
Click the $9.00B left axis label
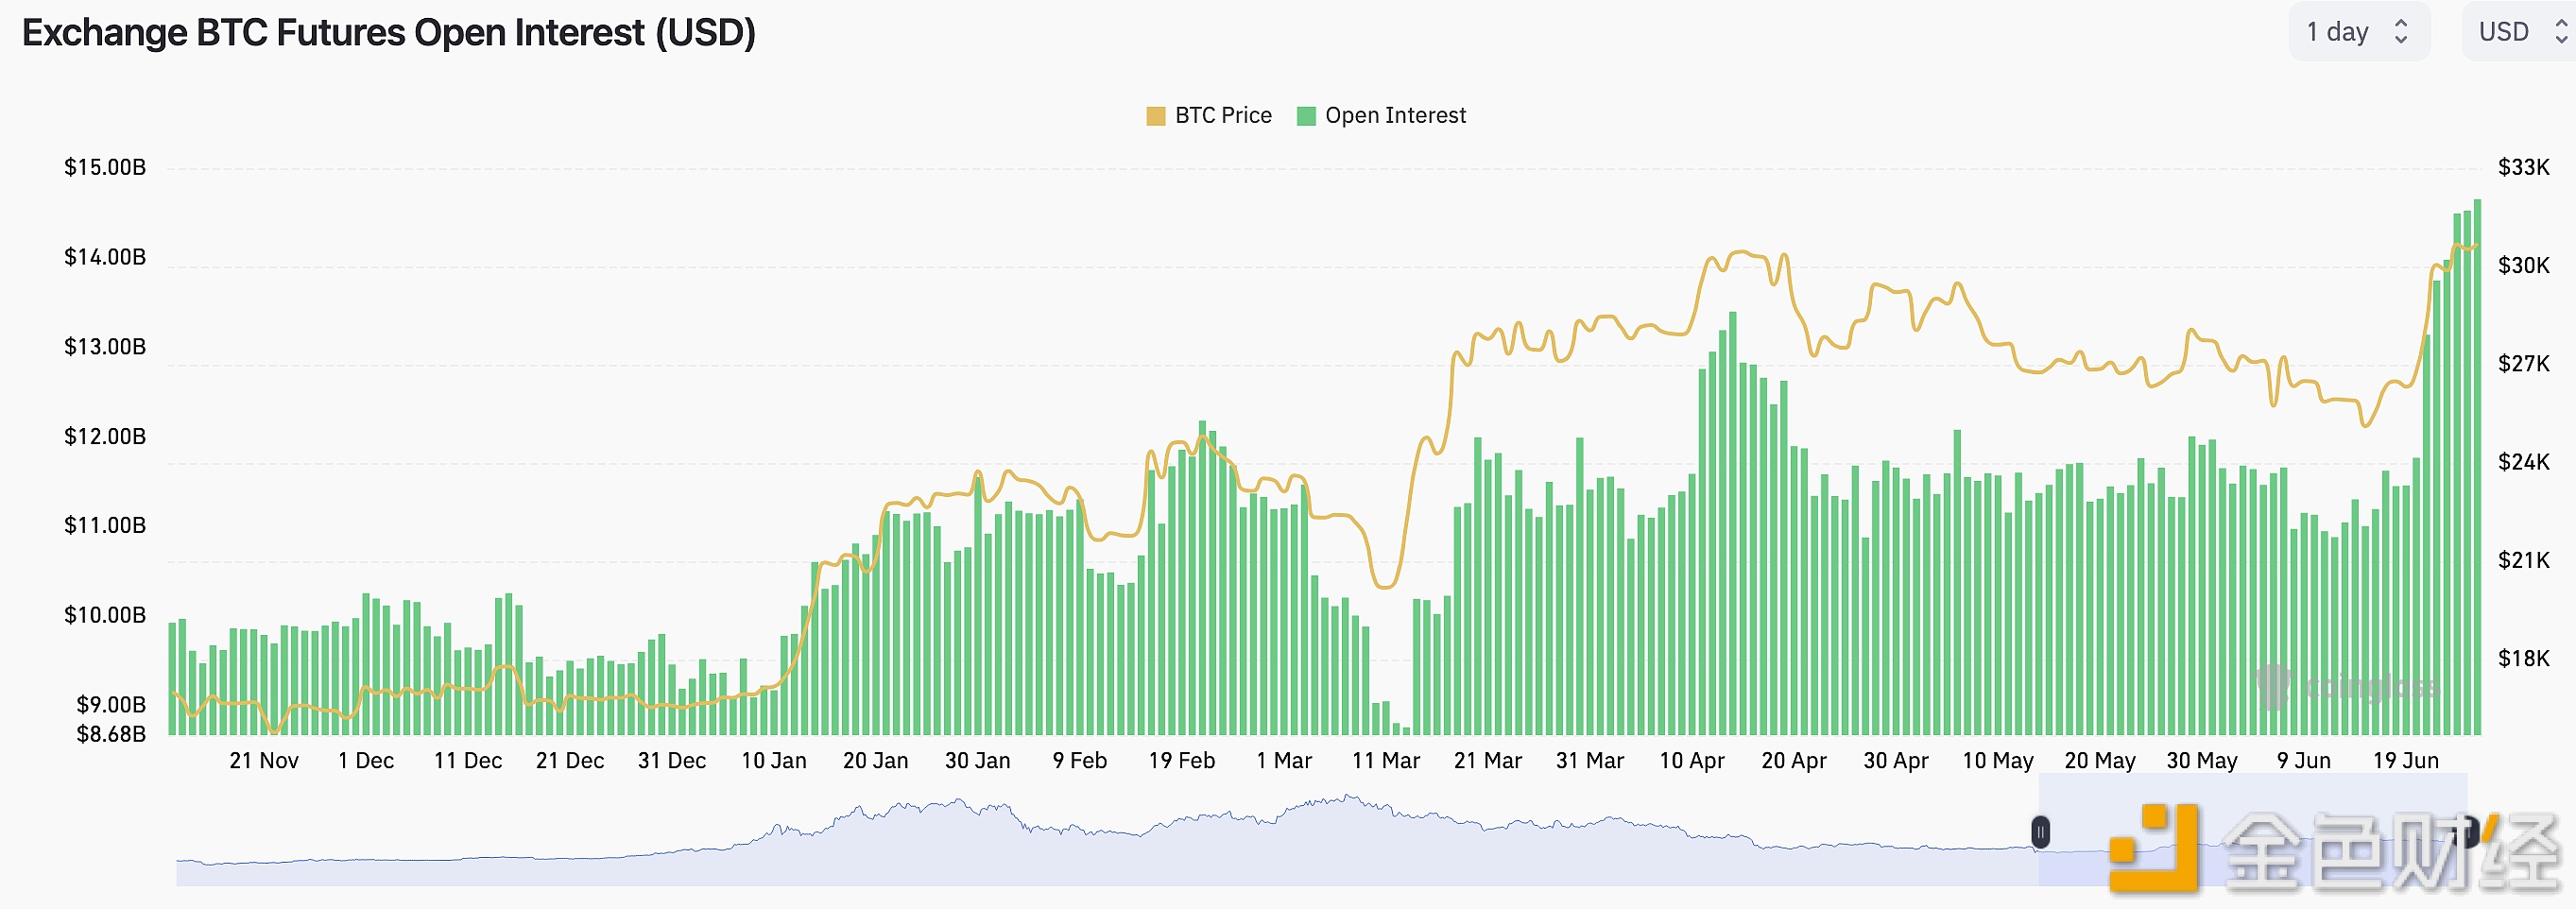pos(111,705)
